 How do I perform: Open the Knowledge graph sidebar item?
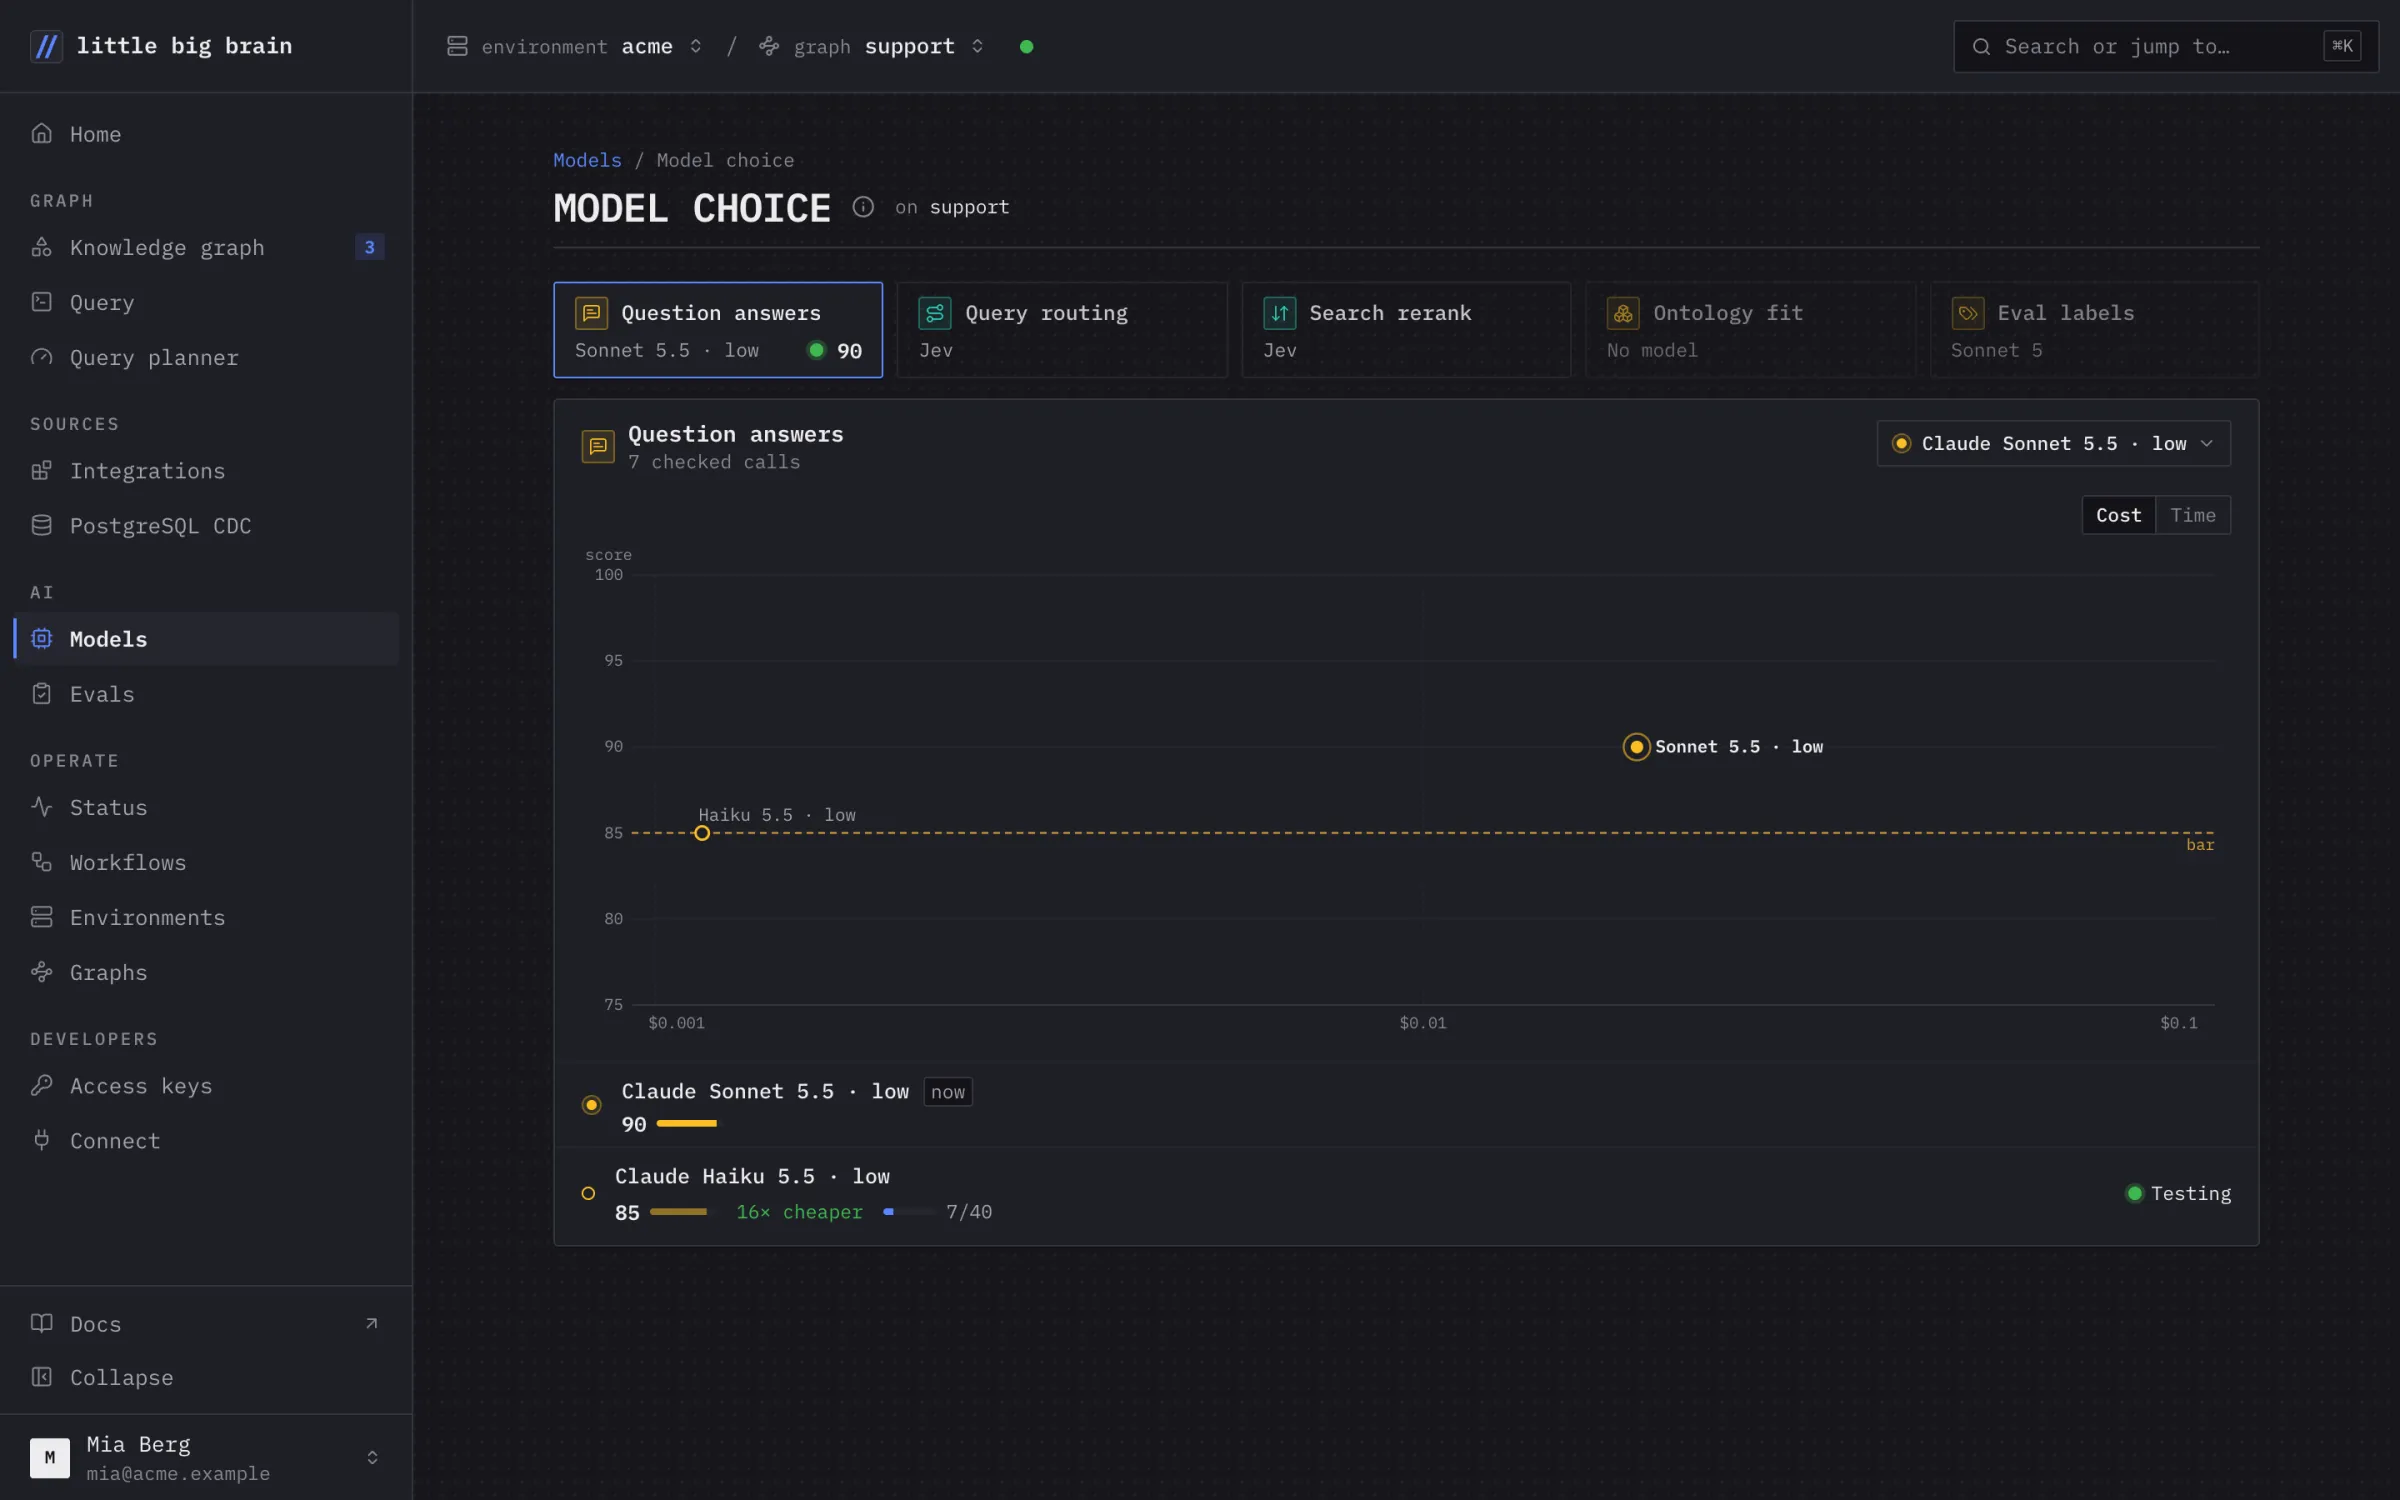coord(206,247)
